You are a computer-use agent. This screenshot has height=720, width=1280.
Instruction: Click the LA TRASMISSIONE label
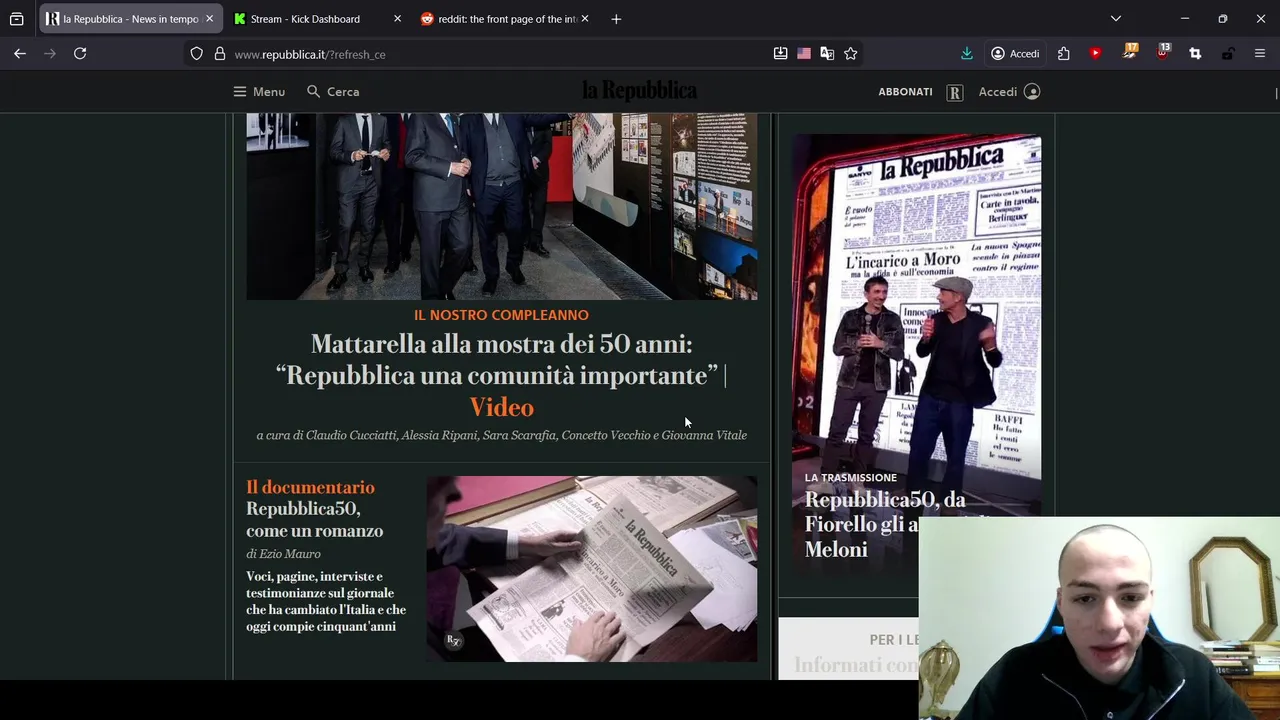click(x=851, y=478)
